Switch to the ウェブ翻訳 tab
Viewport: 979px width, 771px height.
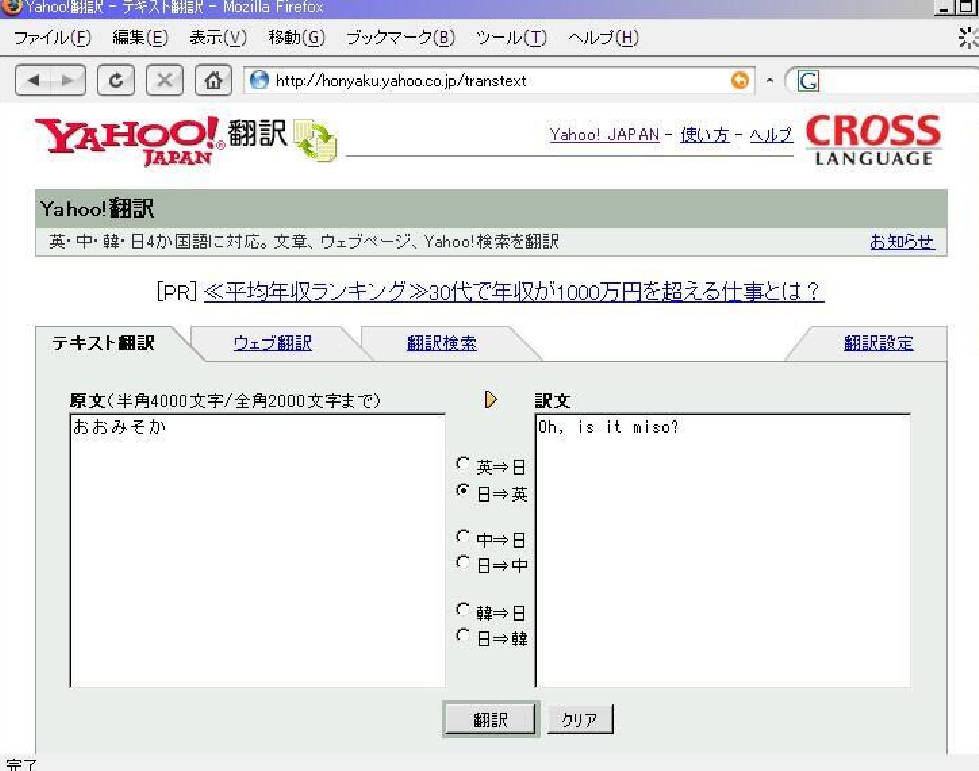[273, 343]
